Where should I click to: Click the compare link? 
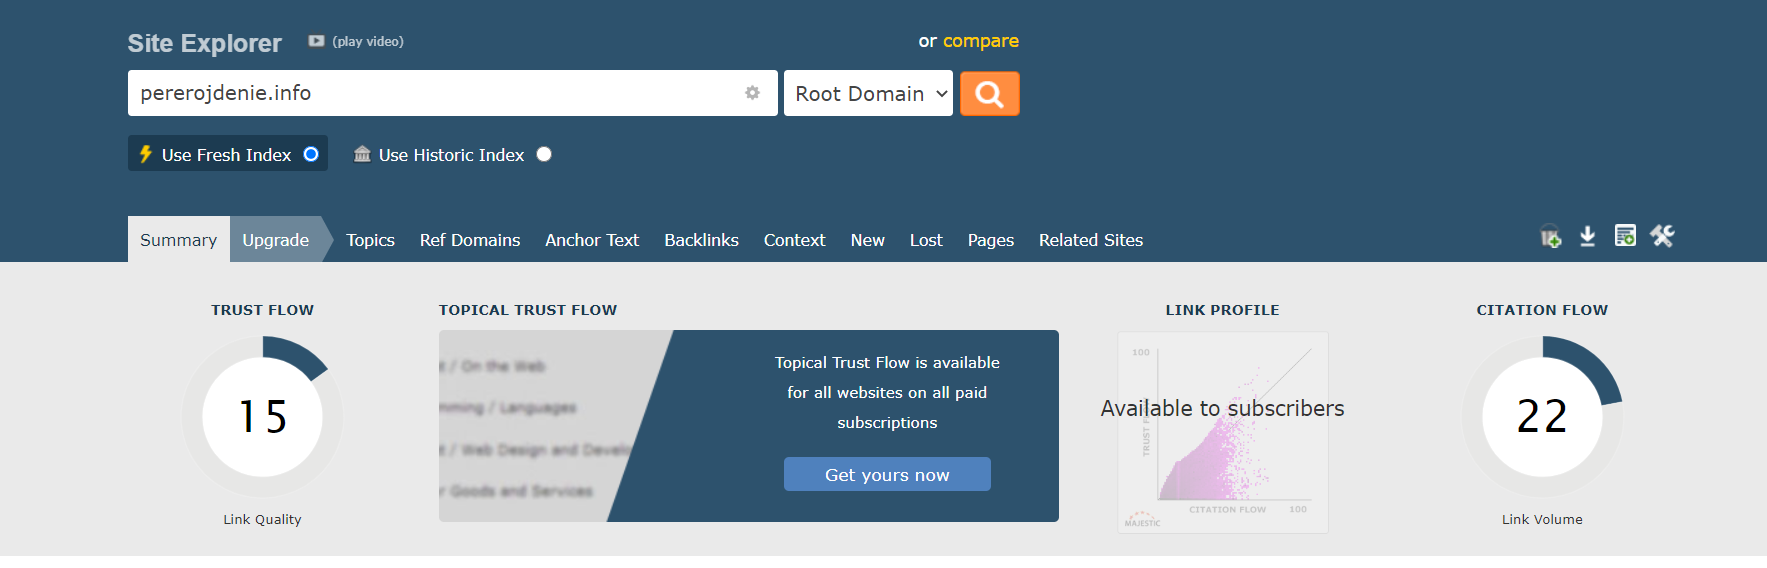980,41
